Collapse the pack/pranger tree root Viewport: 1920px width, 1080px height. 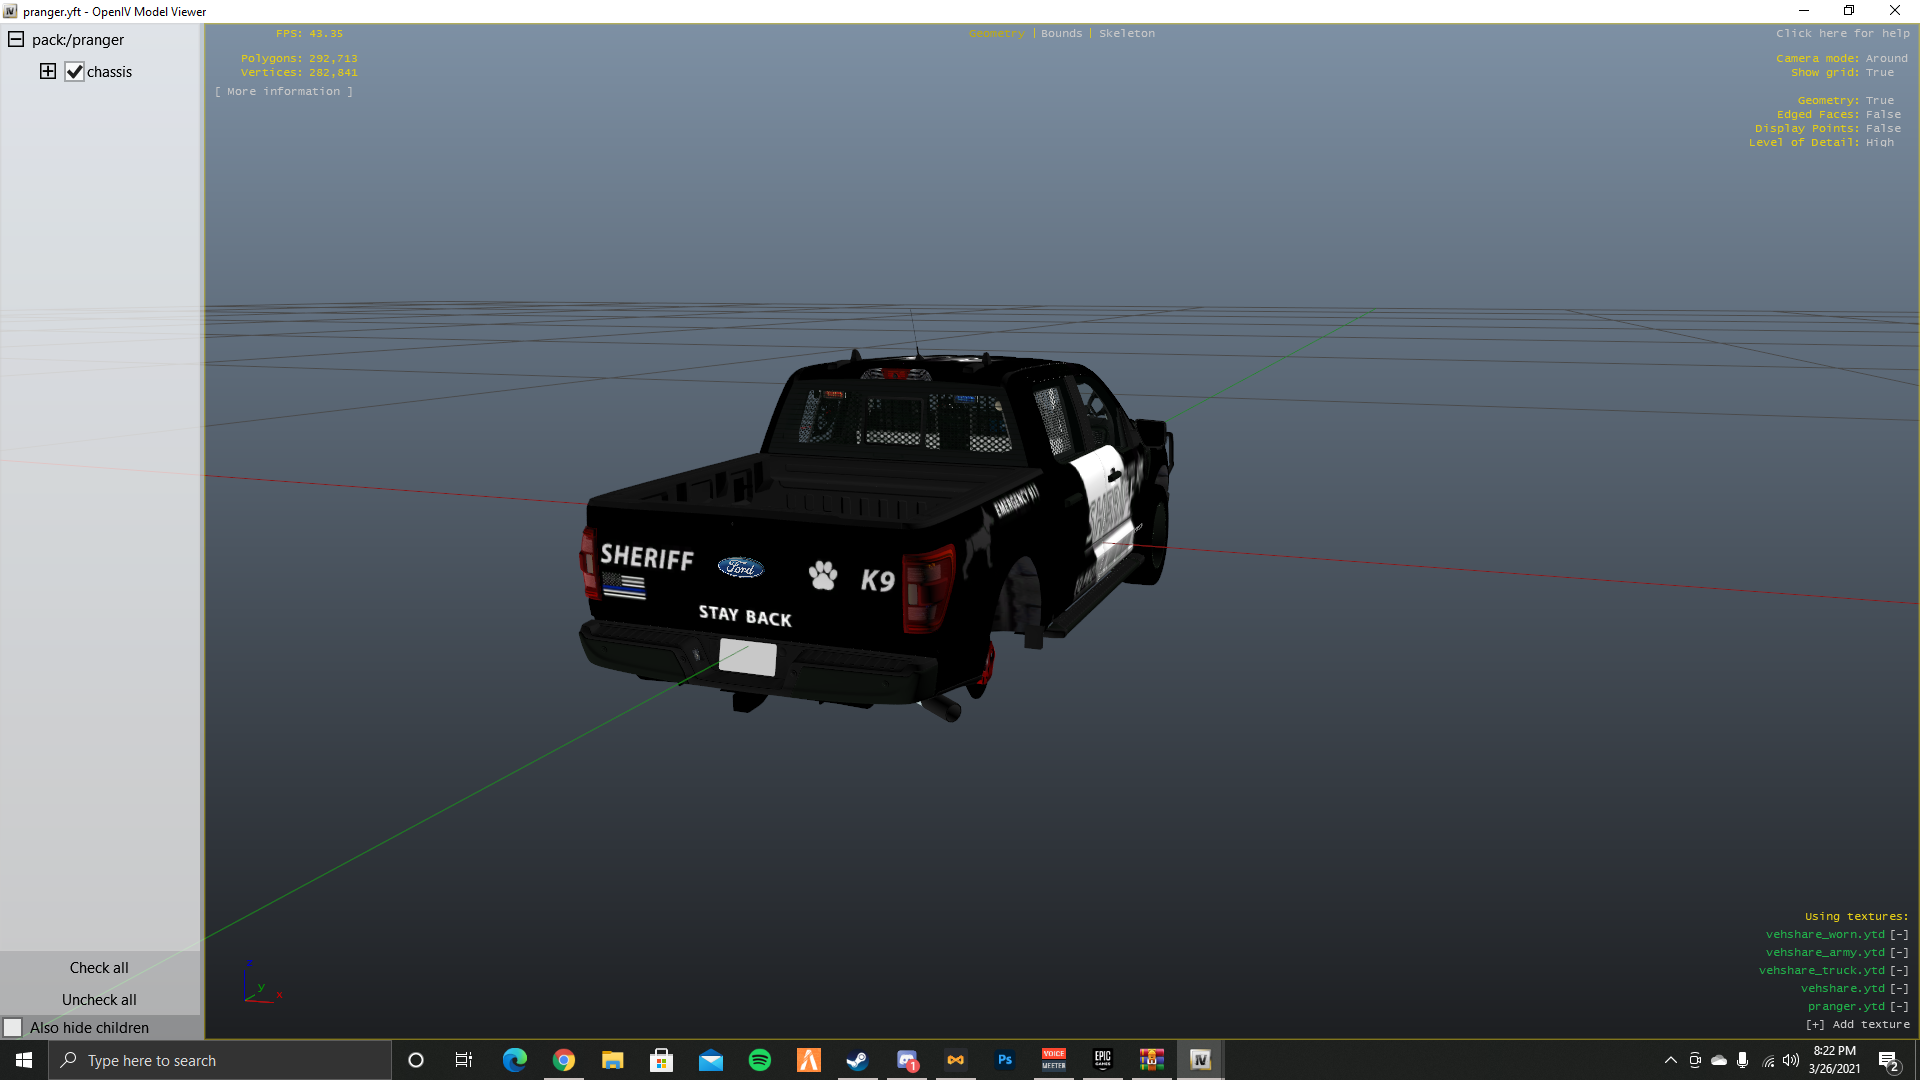[x=16, y=40]
